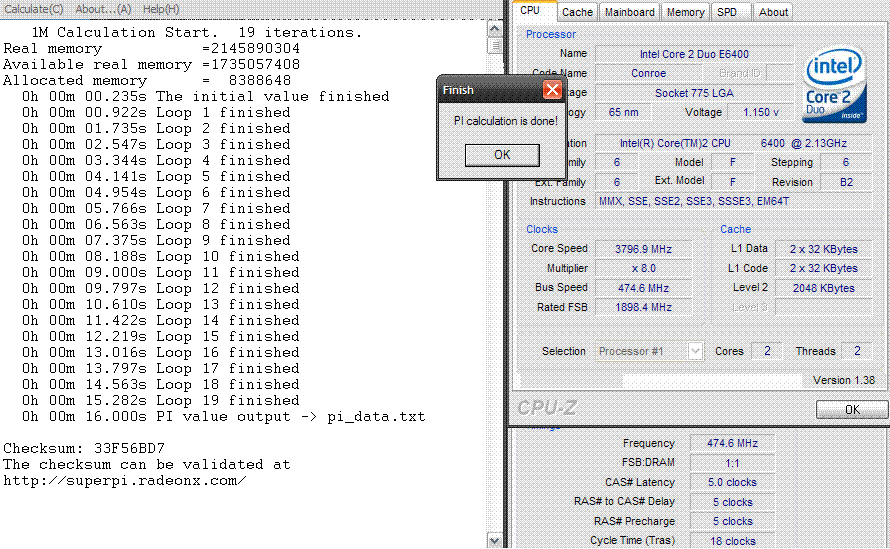Open the About...(A) menu in Super PI

[103, 9]
